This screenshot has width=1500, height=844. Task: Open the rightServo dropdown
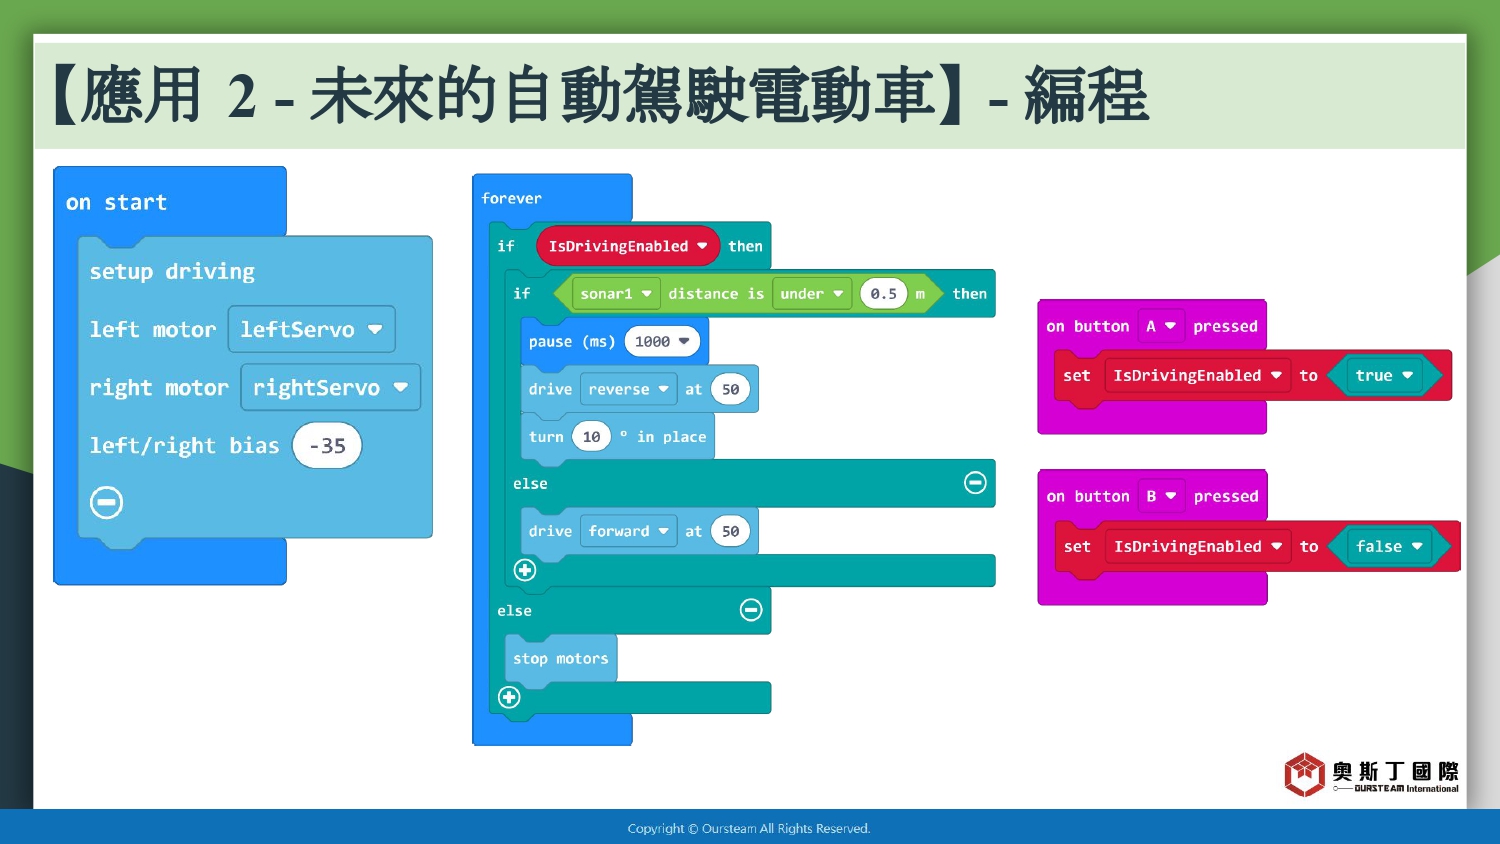pos(330,387)
